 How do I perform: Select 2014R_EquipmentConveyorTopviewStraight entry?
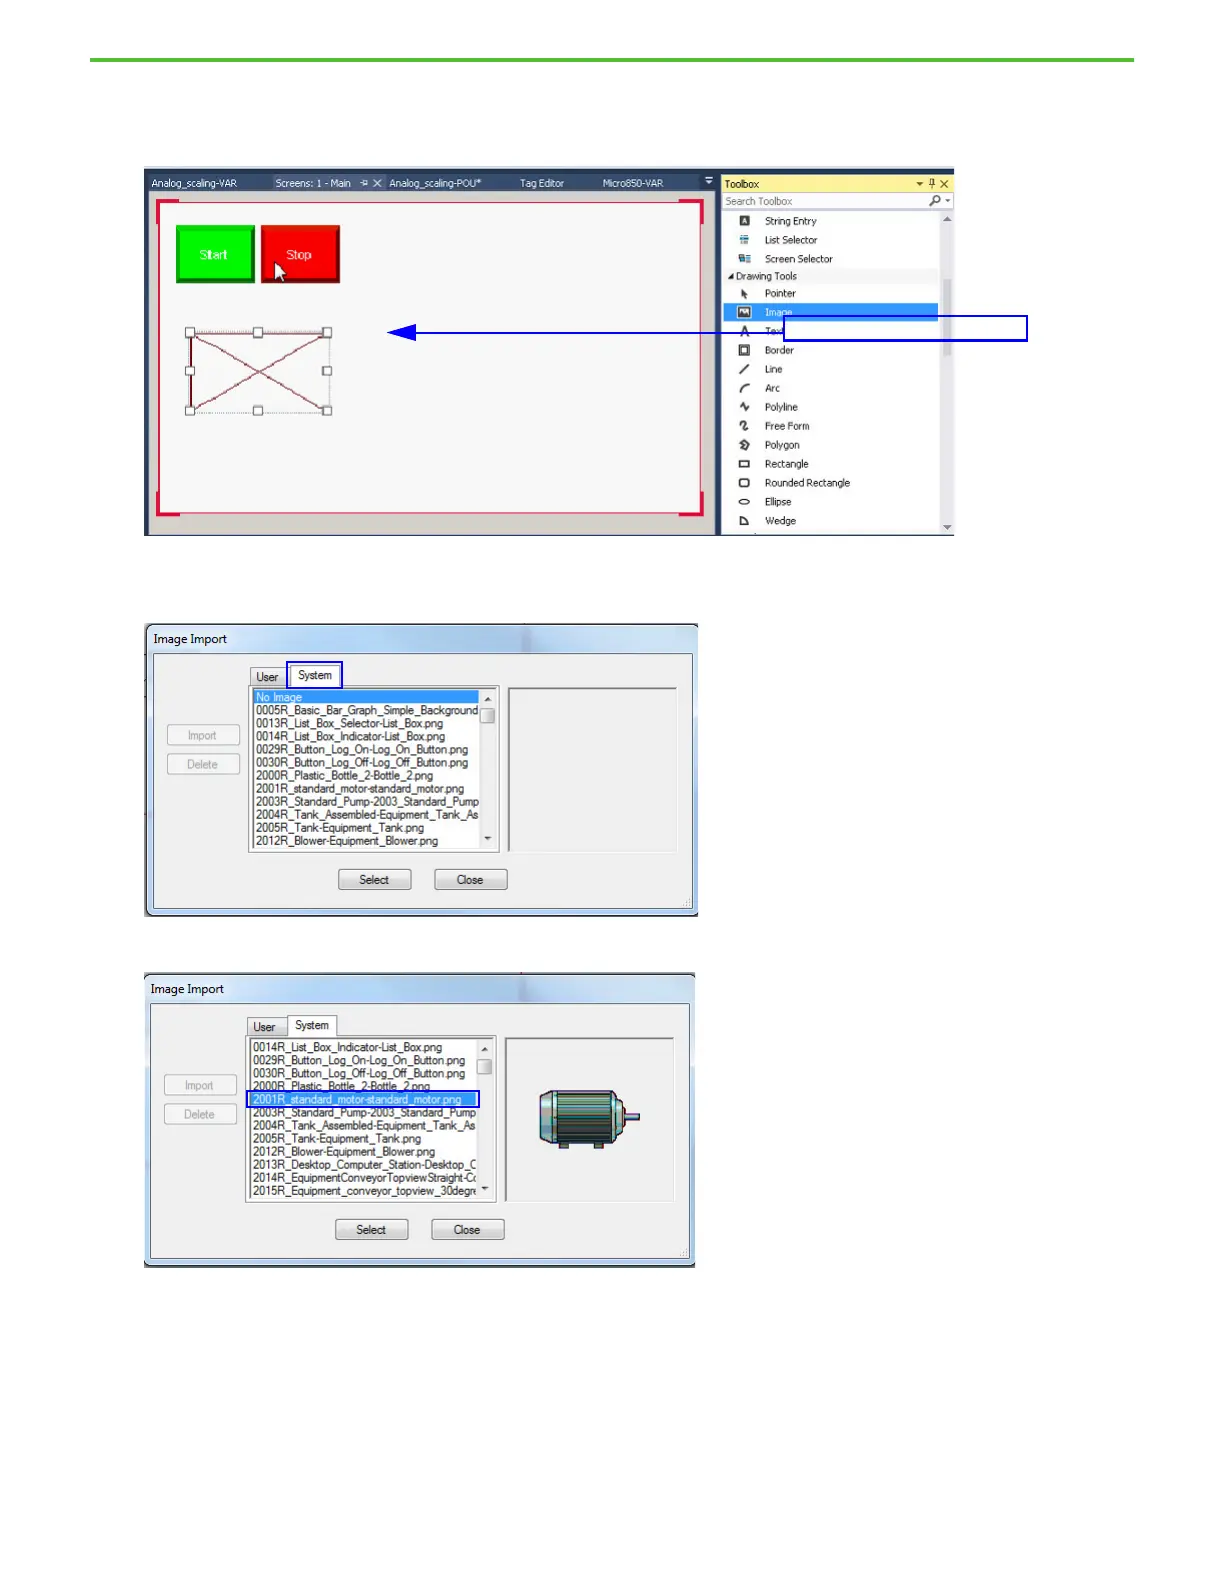(x=363, y=1178)
